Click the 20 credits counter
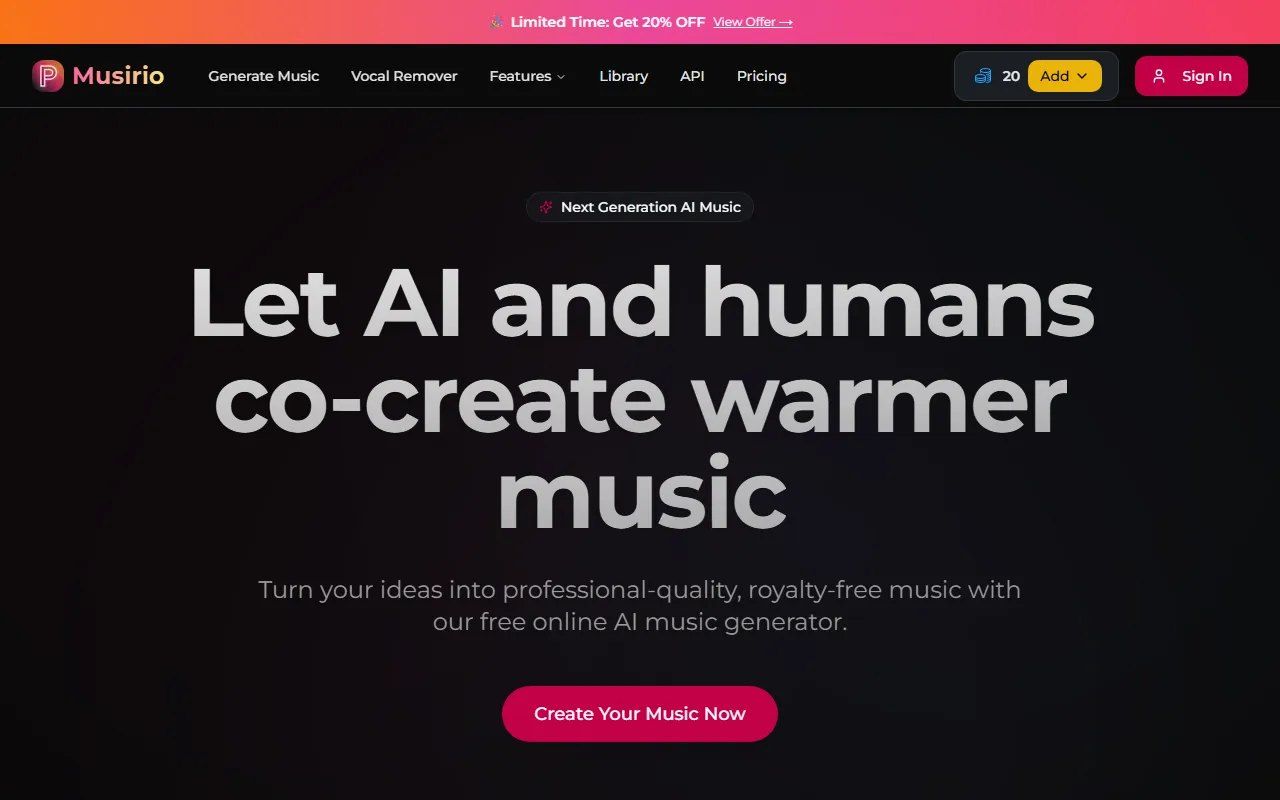Screen dimensions: 1280x800 tap(1011, 76)
